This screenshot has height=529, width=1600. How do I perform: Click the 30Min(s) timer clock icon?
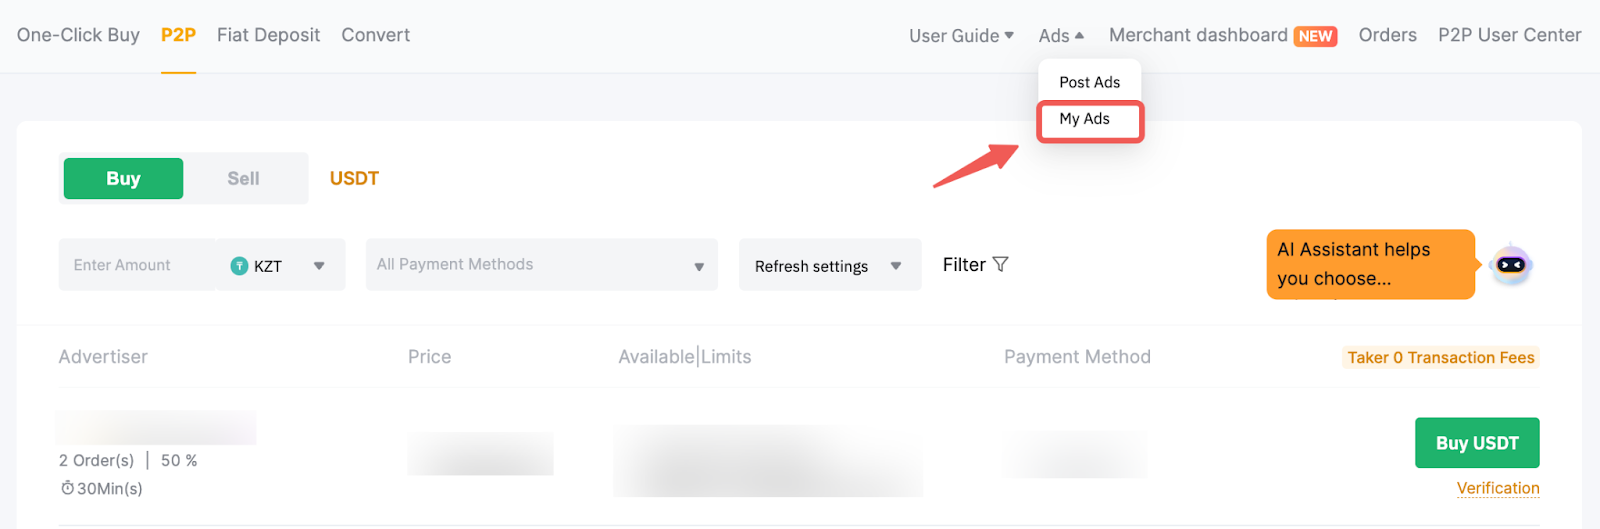(x=67, y=489)
